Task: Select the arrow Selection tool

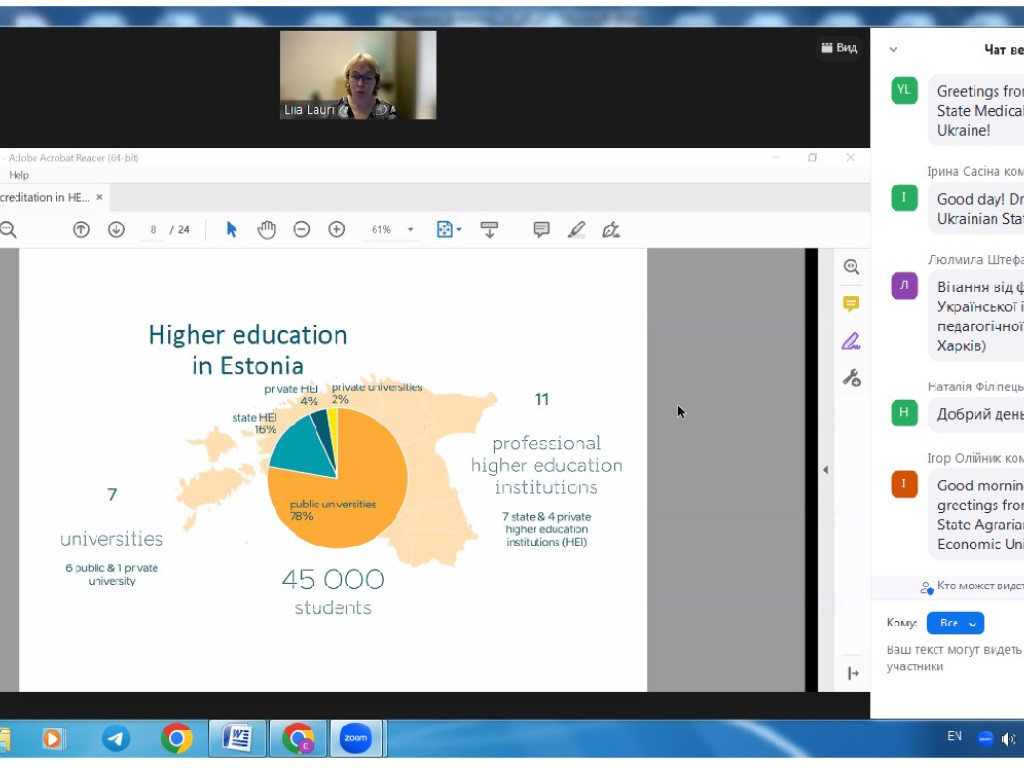Action: pos(231,229)
